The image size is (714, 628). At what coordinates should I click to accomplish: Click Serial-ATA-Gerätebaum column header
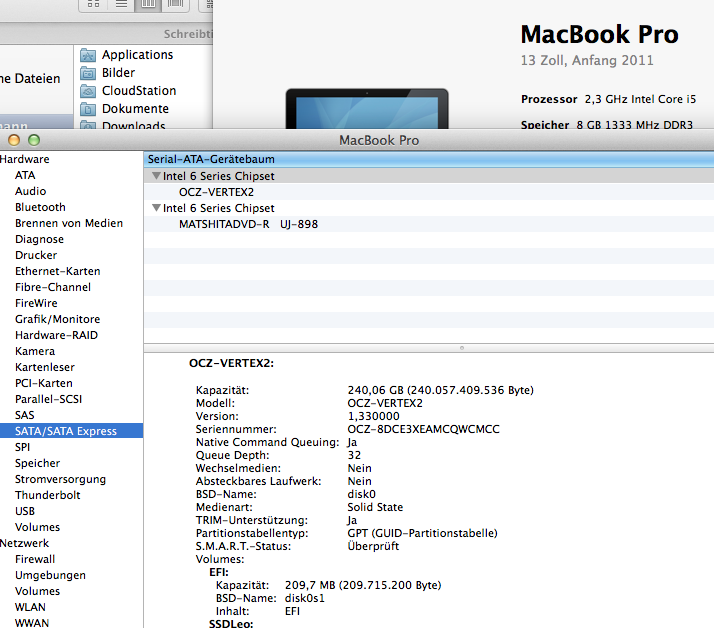pos(428,159)
